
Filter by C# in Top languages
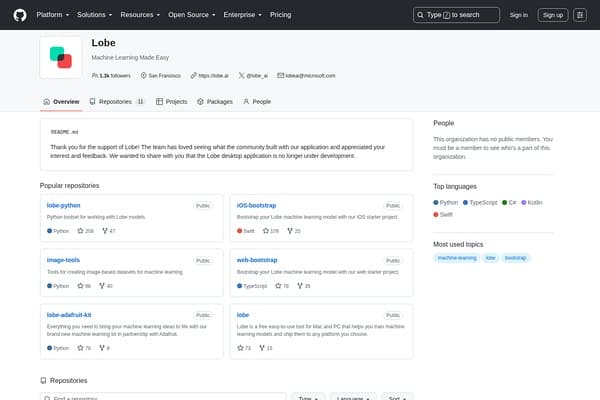[x=509, y=202]
